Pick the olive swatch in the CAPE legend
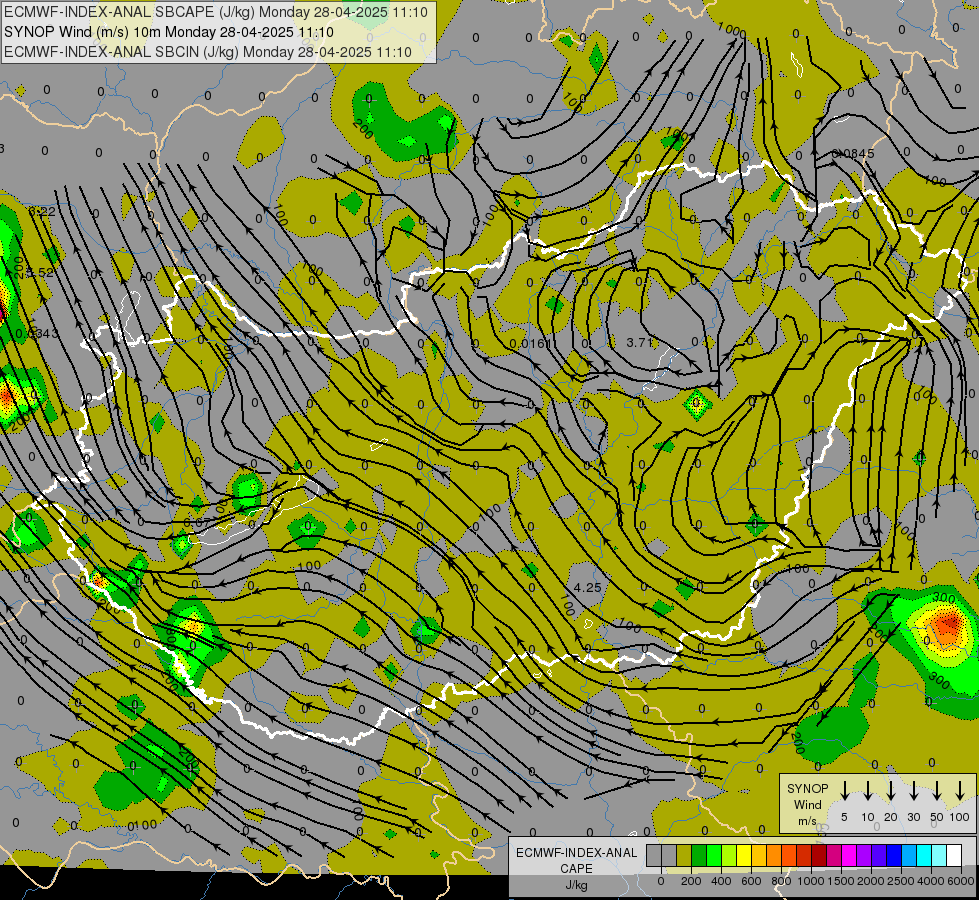 (684, 855)
